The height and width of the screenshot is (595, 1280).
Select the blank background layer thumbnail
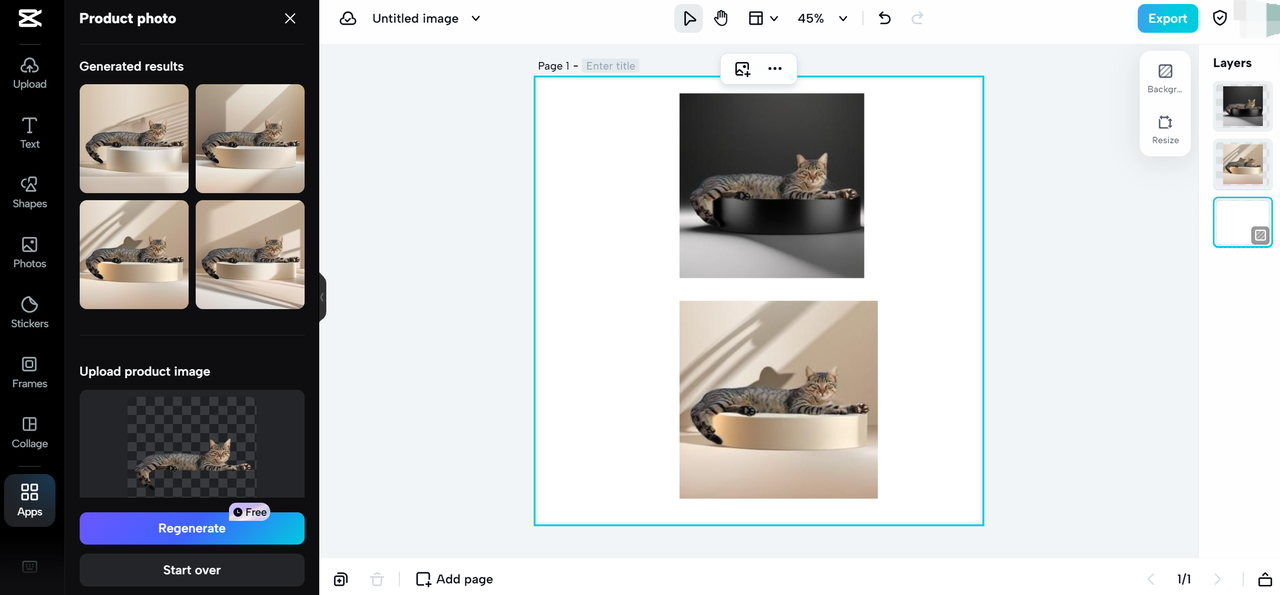coord(1243,222)
